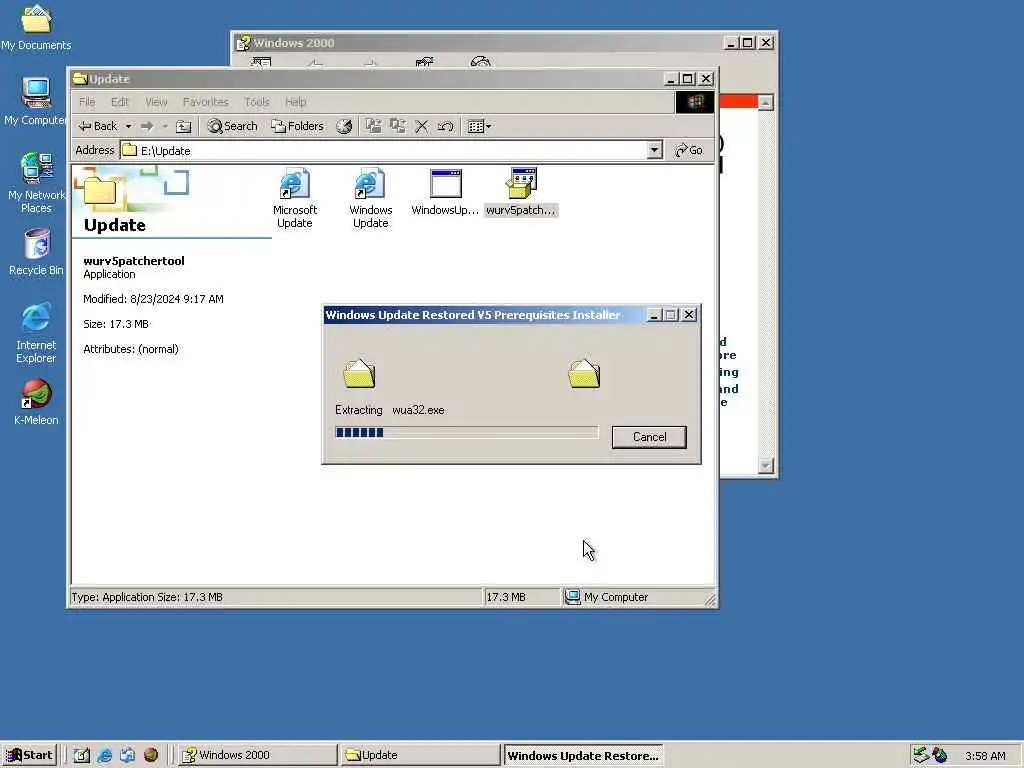Viewport: 1024px width, 768px height.
Task: Maximize the Windows 2000 window
Action: (748, 42)
